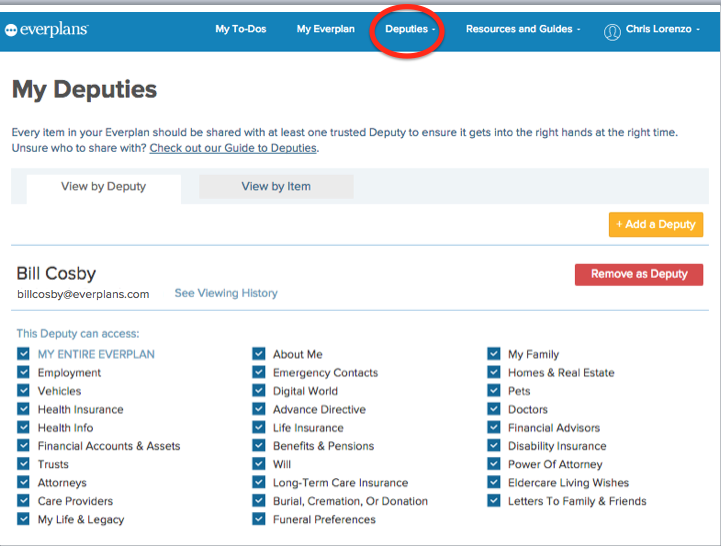Toggle the Power Of Attorney checkbox

tap(494, 464)
